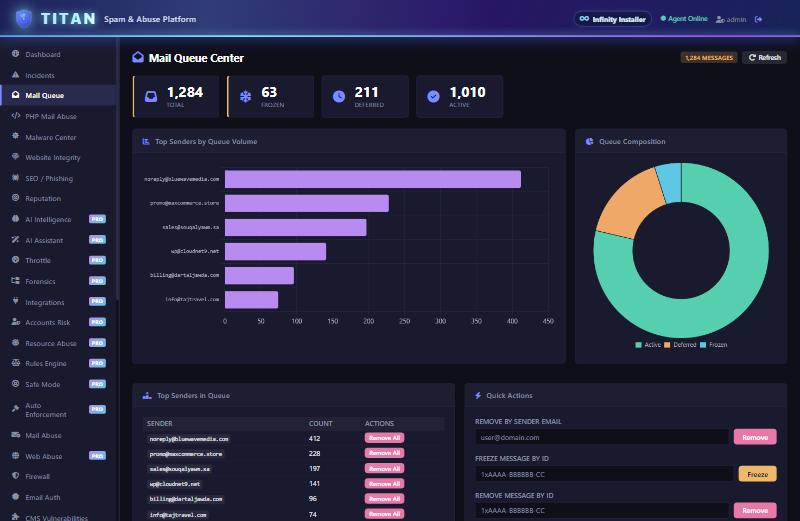Click the Agent Online status
The image size is (800, 521).
(684, 19)
